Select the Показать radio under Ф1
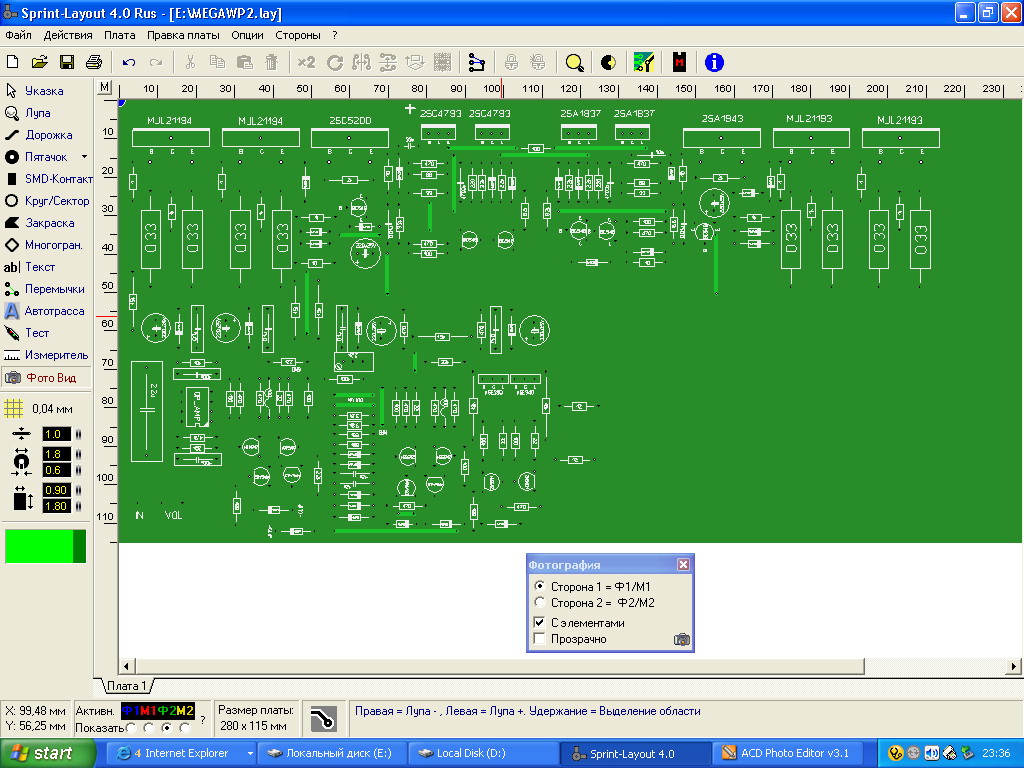Image resolution: width=1024 pixels, height=768 pixels. click(131, 728)
